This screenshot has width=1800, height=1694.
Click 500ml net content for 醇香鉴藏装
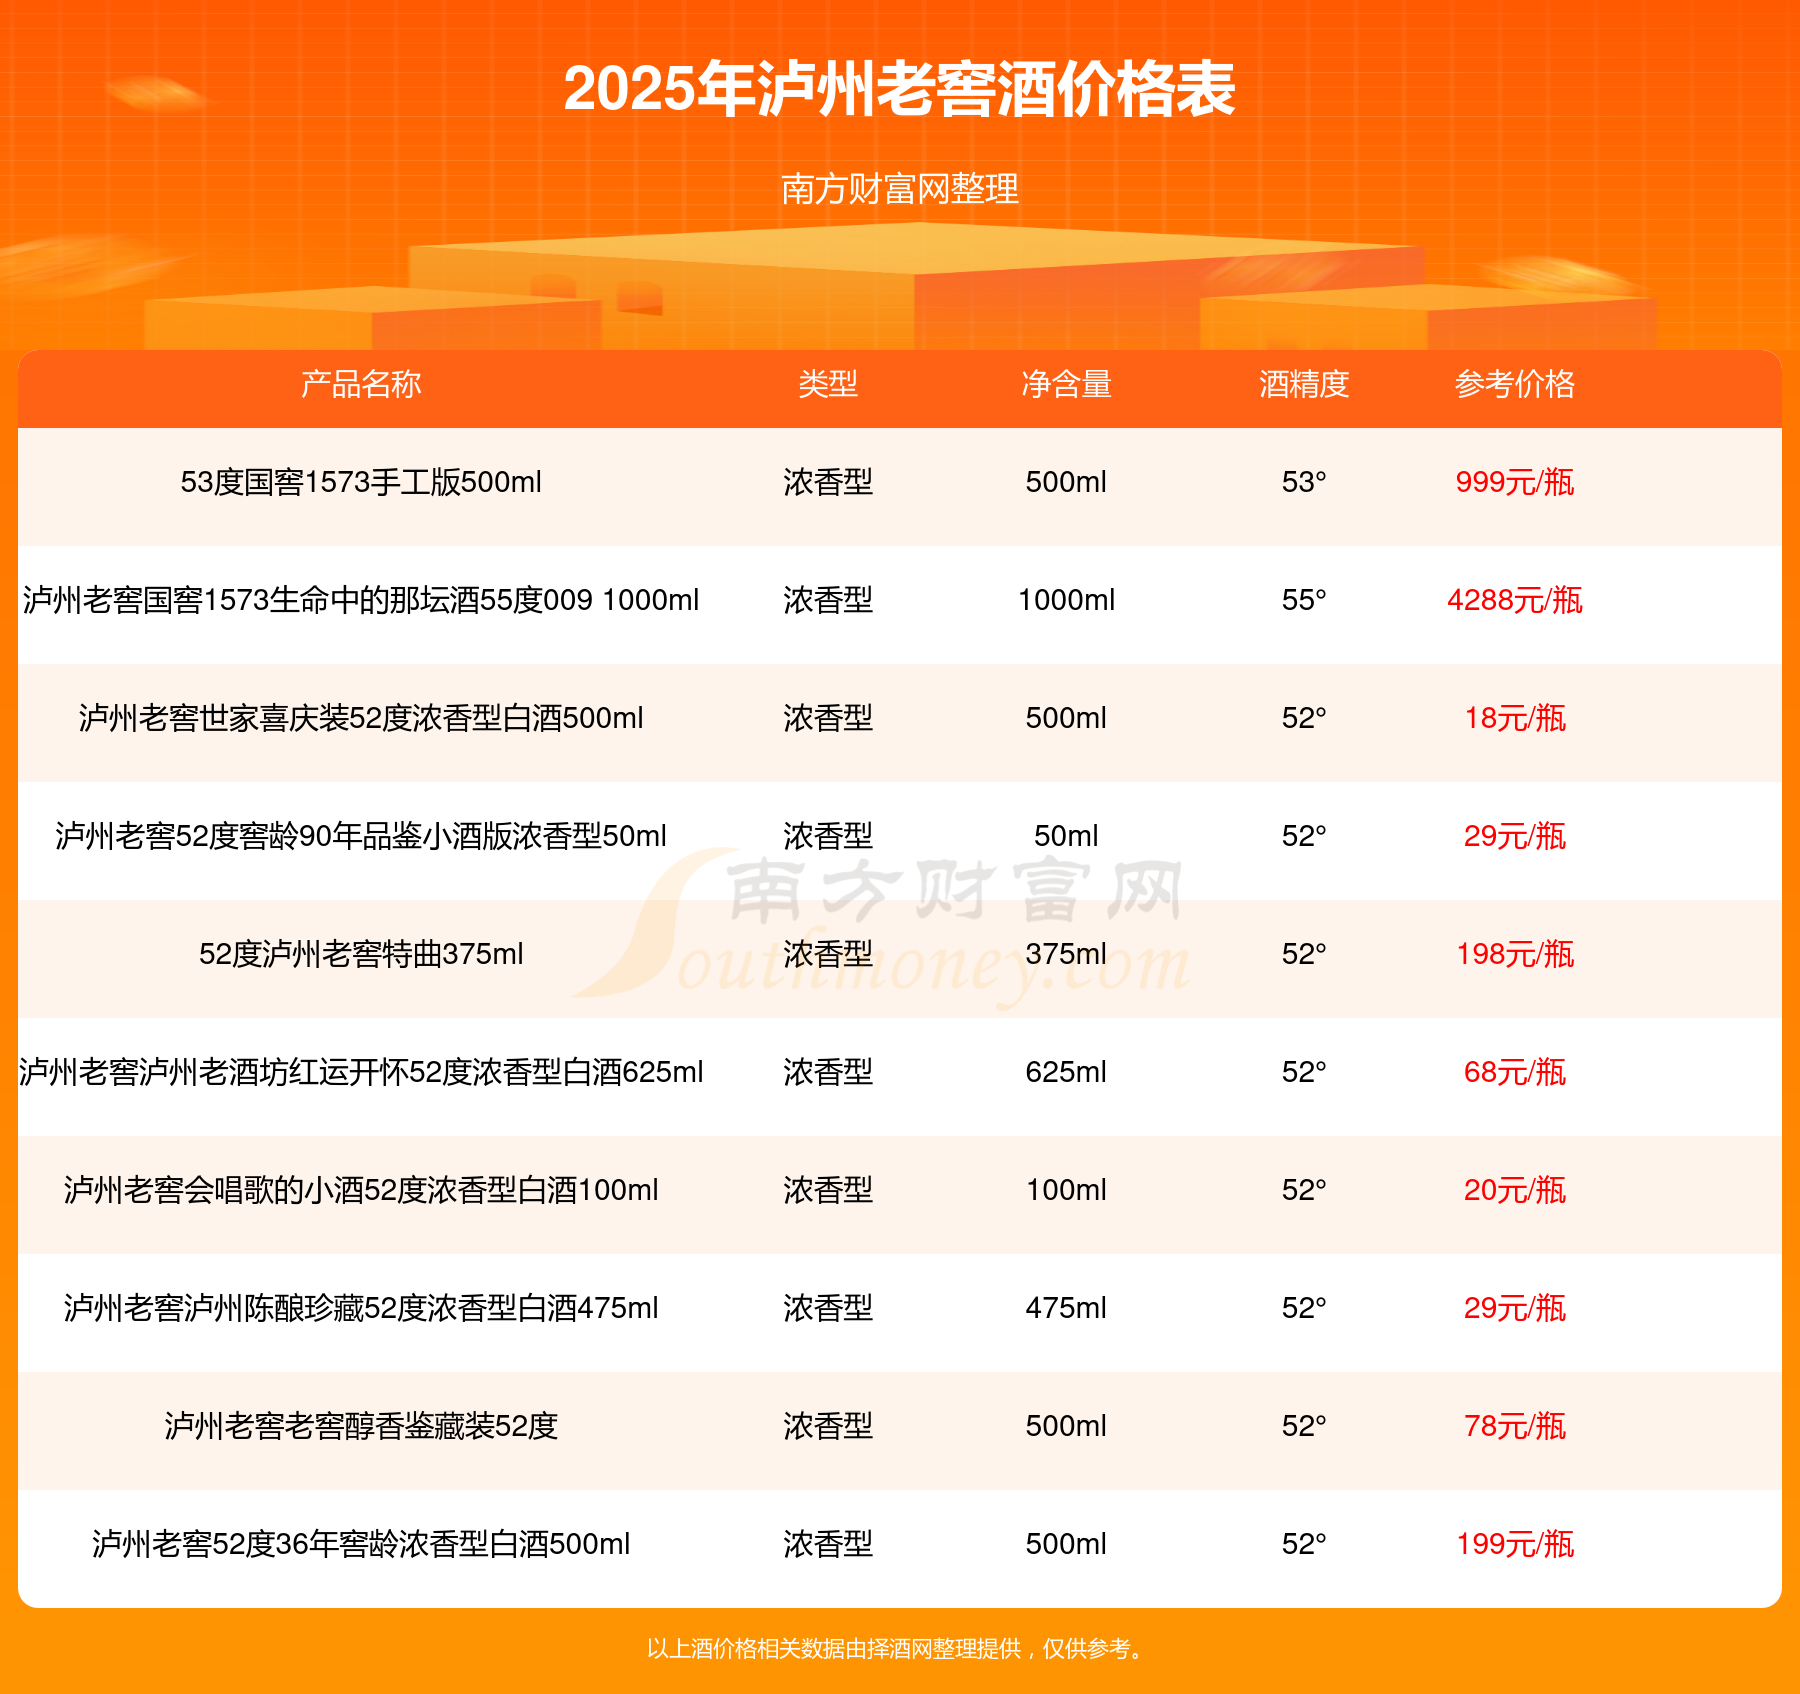tap(1066, 1426)
